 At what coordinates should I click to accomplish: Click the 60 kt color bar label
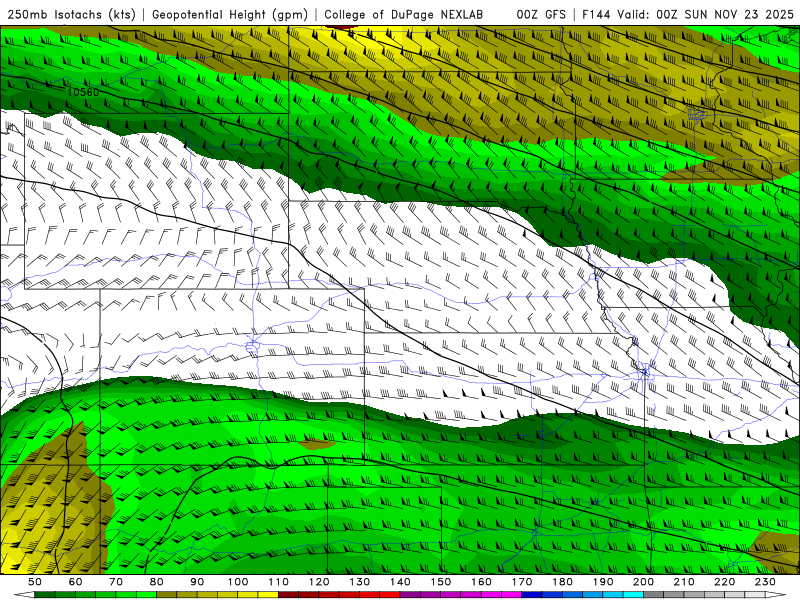tap(76, 582)
